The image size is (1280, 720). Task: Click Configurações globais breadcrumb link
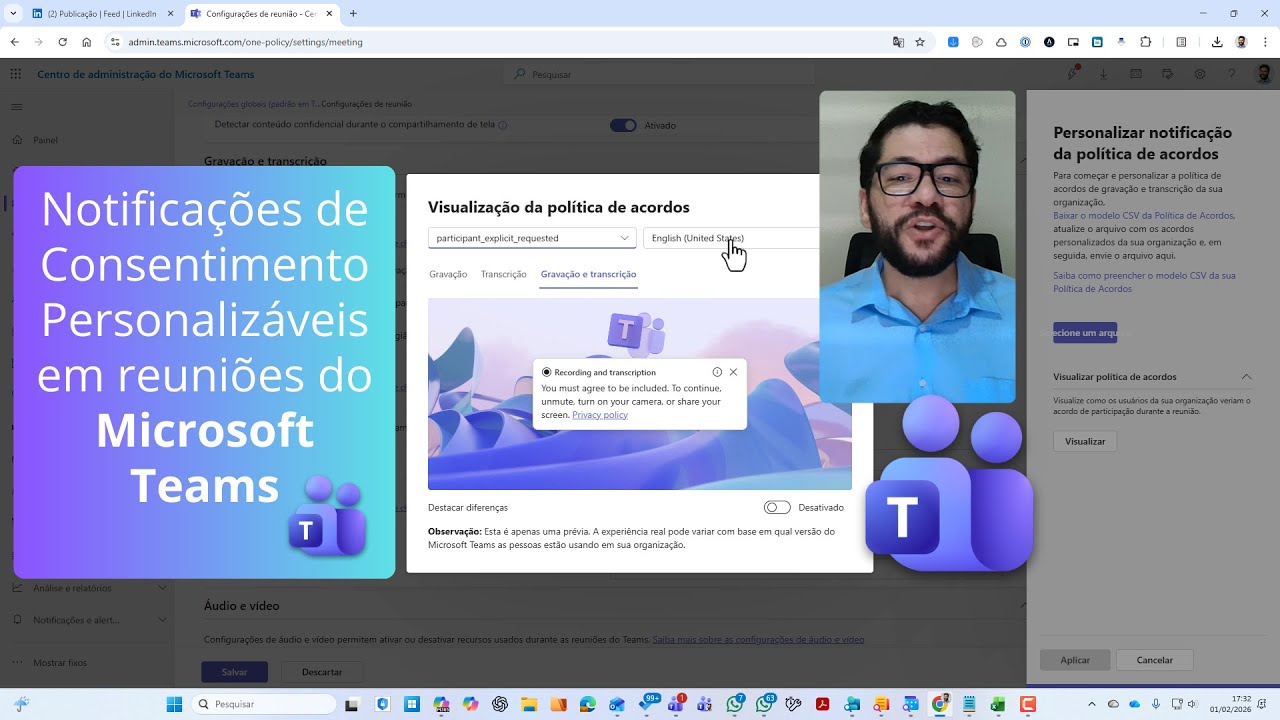pos(252,104)
